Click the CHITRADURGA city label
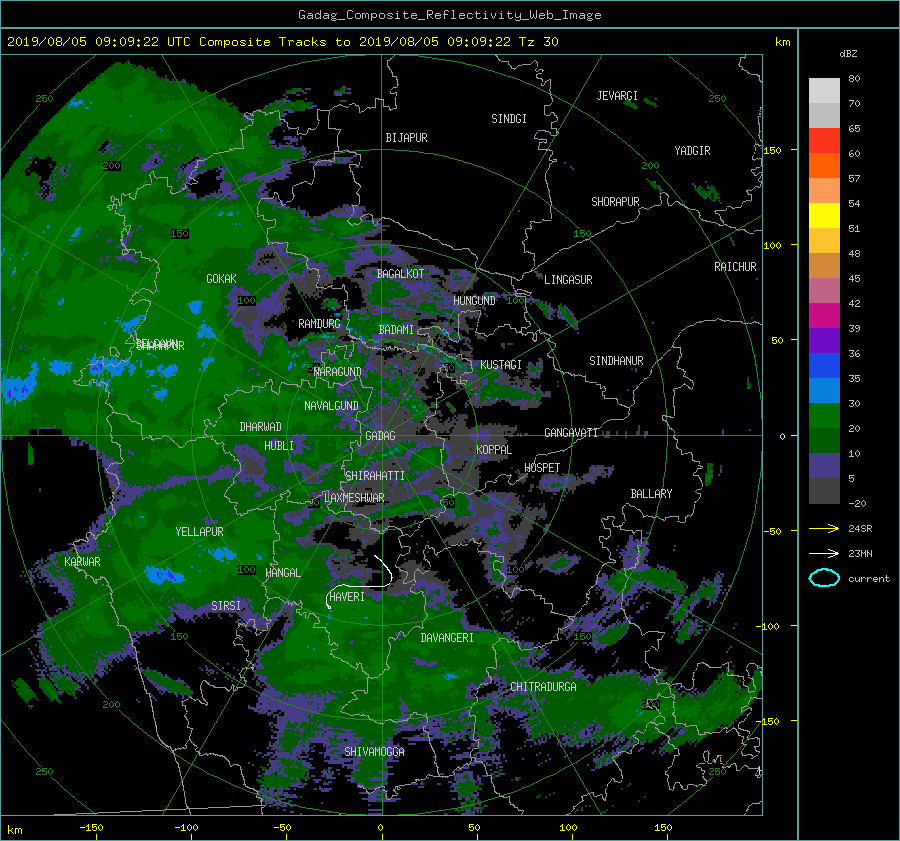This screenshot has width=900, height=841. [x=543, y=687]
